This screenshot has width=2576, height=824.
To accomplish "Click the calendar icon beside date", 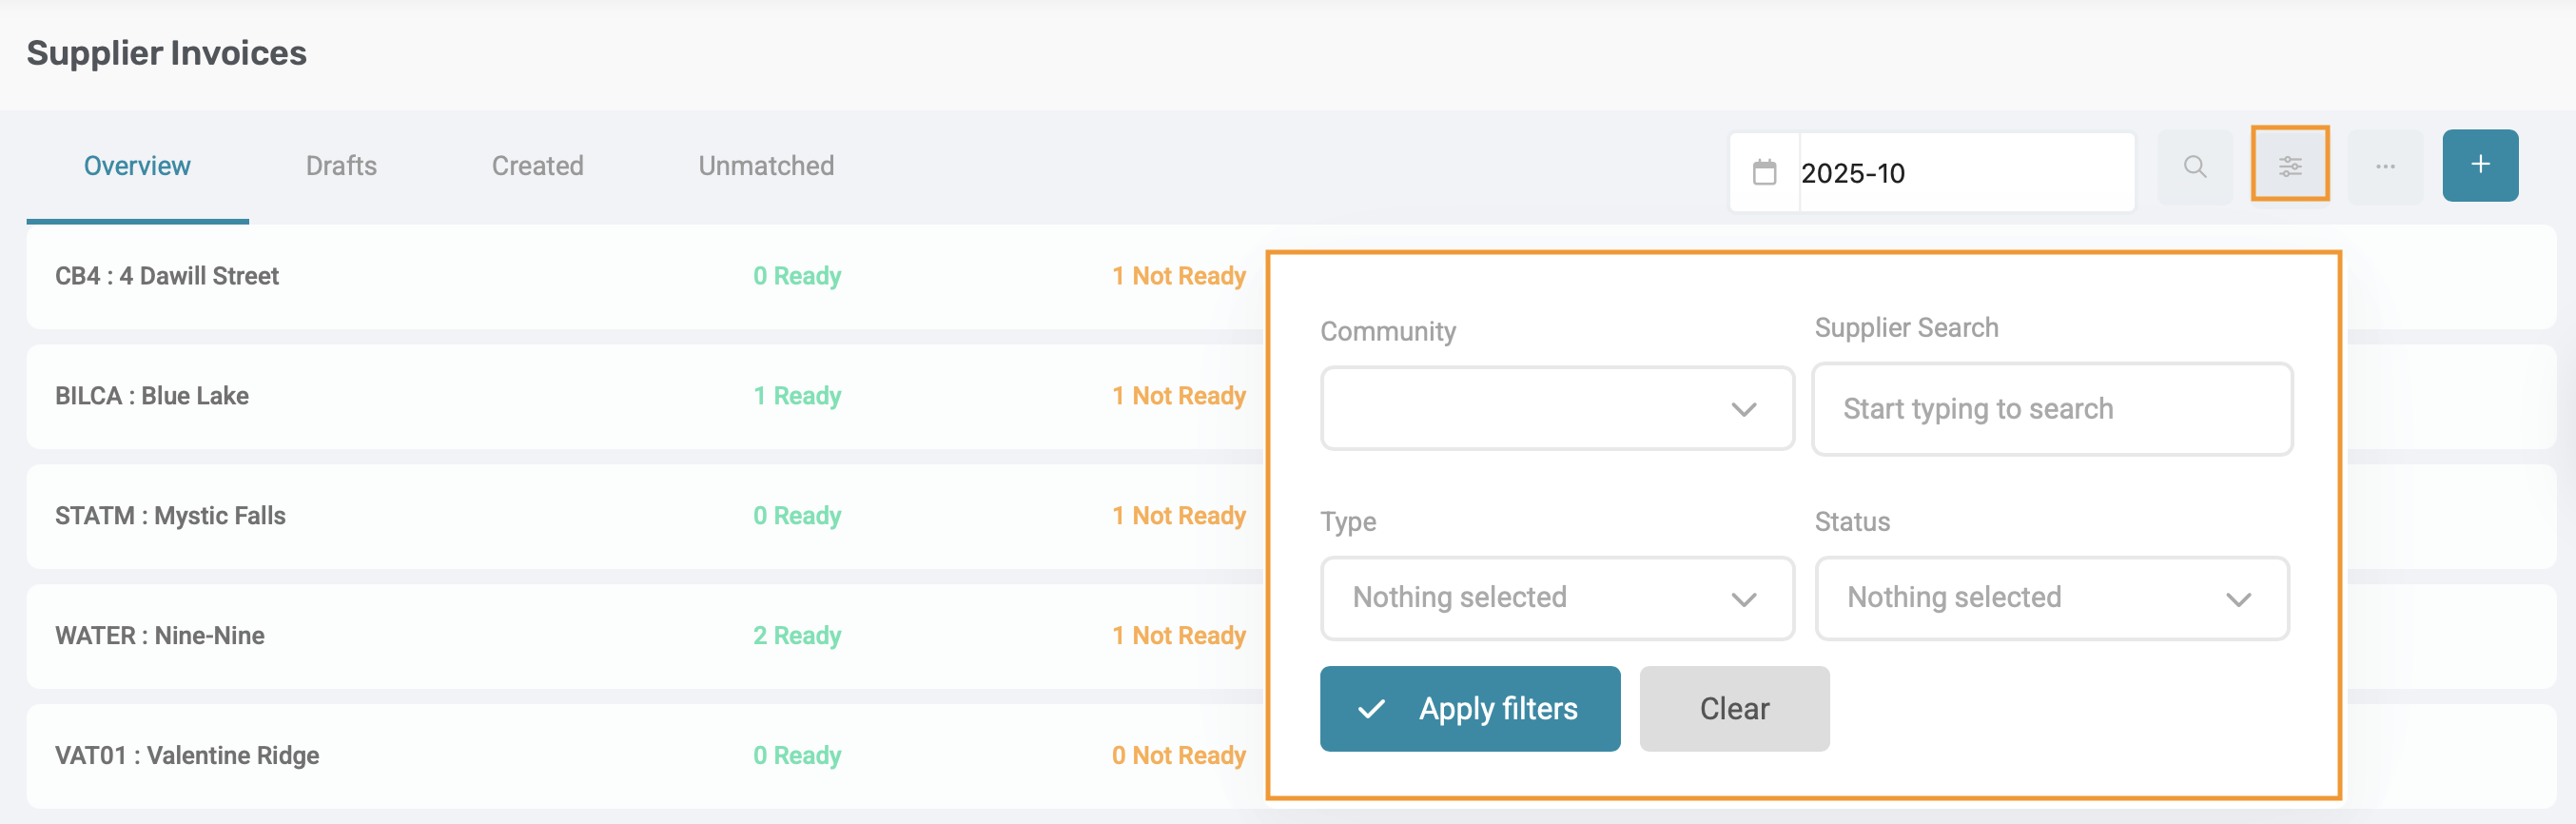I will pyautogui.click(x=1764, y=172).
